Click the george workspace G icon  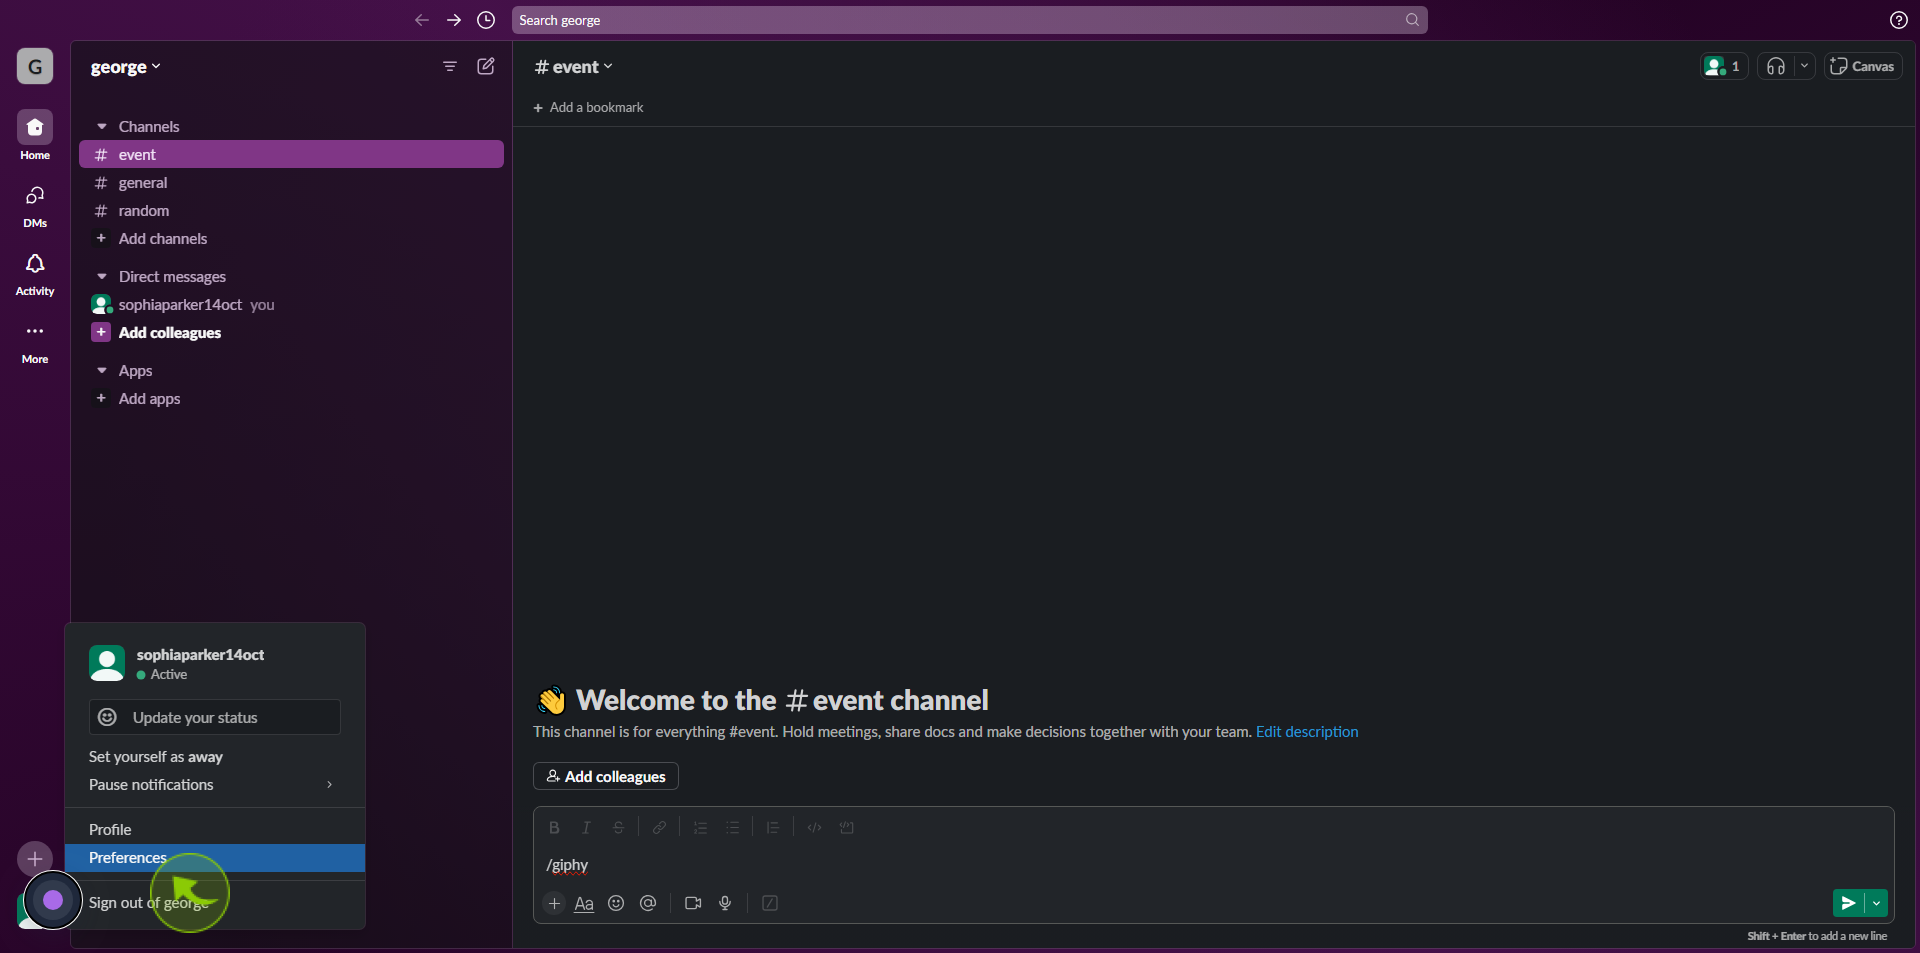click(x=35, y=67)
